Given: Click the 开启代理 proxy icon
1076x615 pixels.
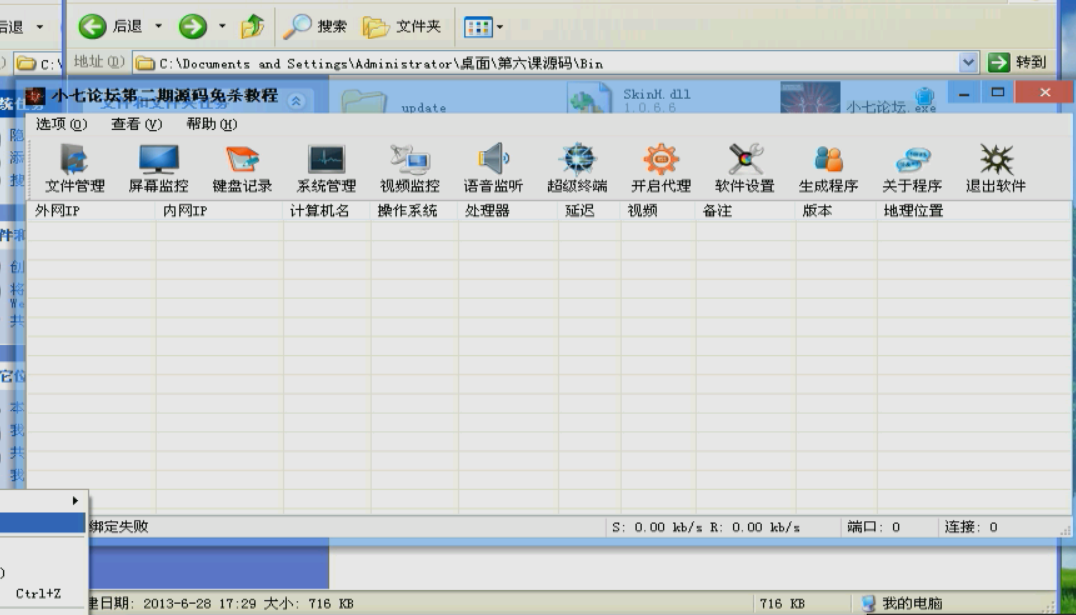Looking at the screenshot, I should [x=661, y=168].
